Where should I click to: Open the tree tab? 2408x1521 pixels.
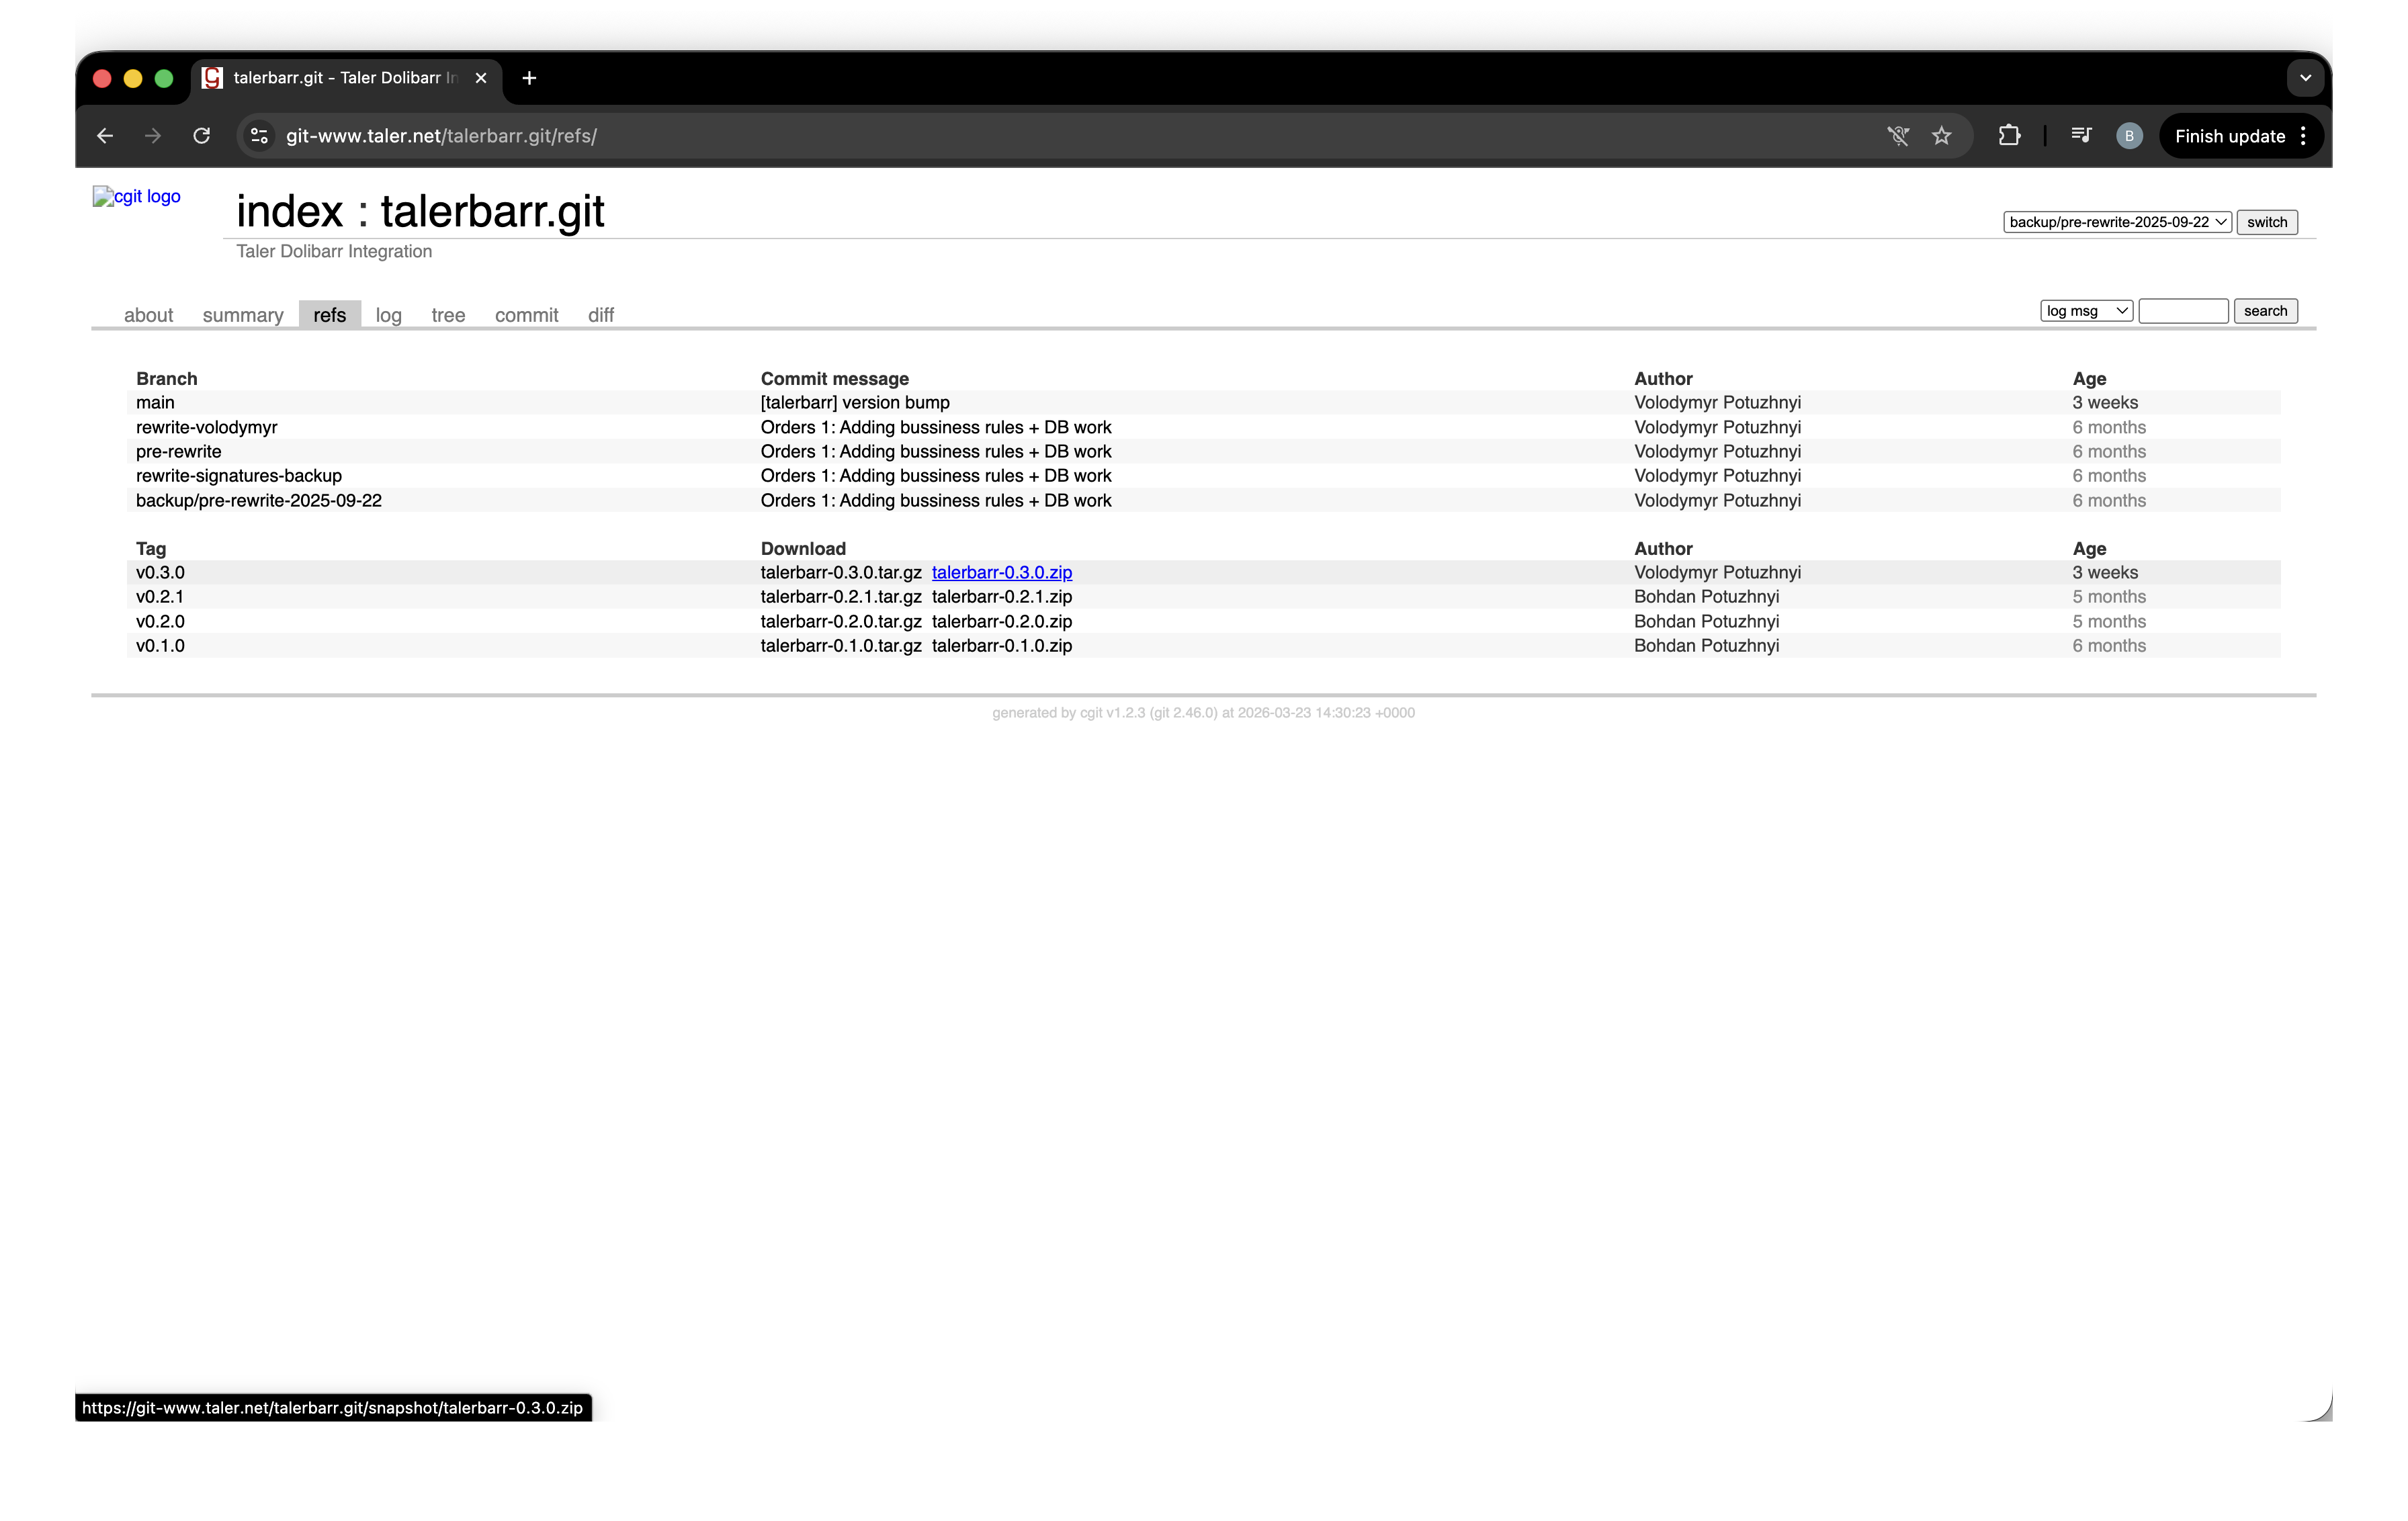coord(448,315)
